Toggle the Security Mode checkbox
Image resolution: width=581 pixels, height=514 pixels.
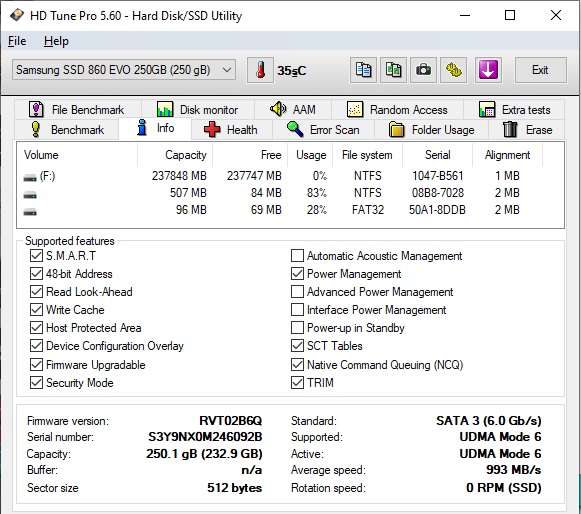click(x=36, y=383)
